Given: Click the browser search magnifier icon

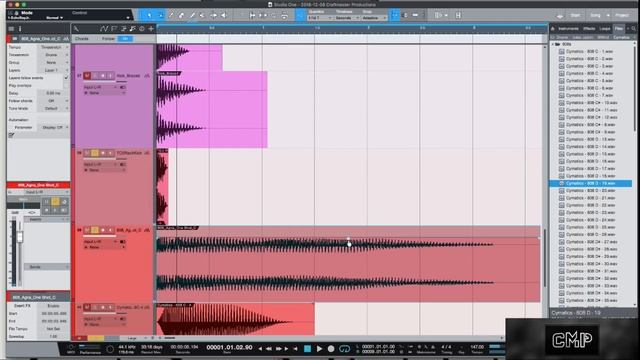Looking at the screenshot, I should click(x=634, y=29).
